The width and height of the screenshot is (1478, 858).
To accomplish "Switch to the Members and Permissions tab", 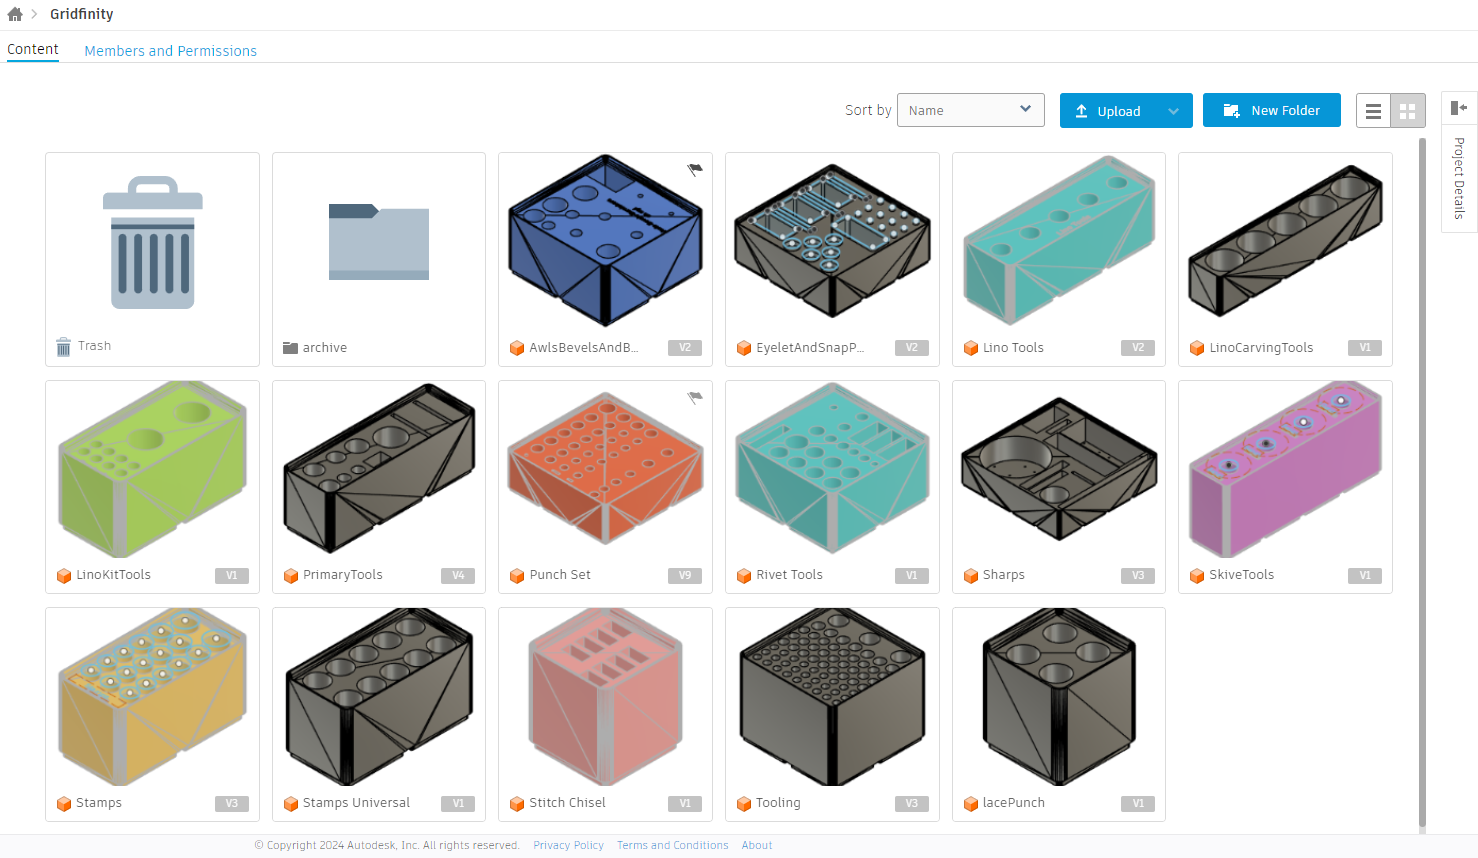I will pyautogui.click(x=170, y=50).
